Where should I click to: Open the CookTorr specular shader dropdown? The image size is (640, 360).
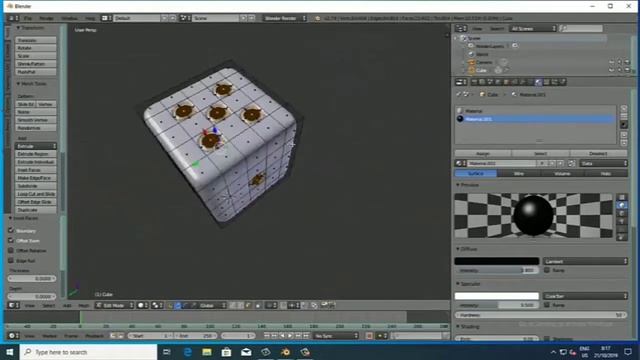pyautogui.click(x=585, y=296)
